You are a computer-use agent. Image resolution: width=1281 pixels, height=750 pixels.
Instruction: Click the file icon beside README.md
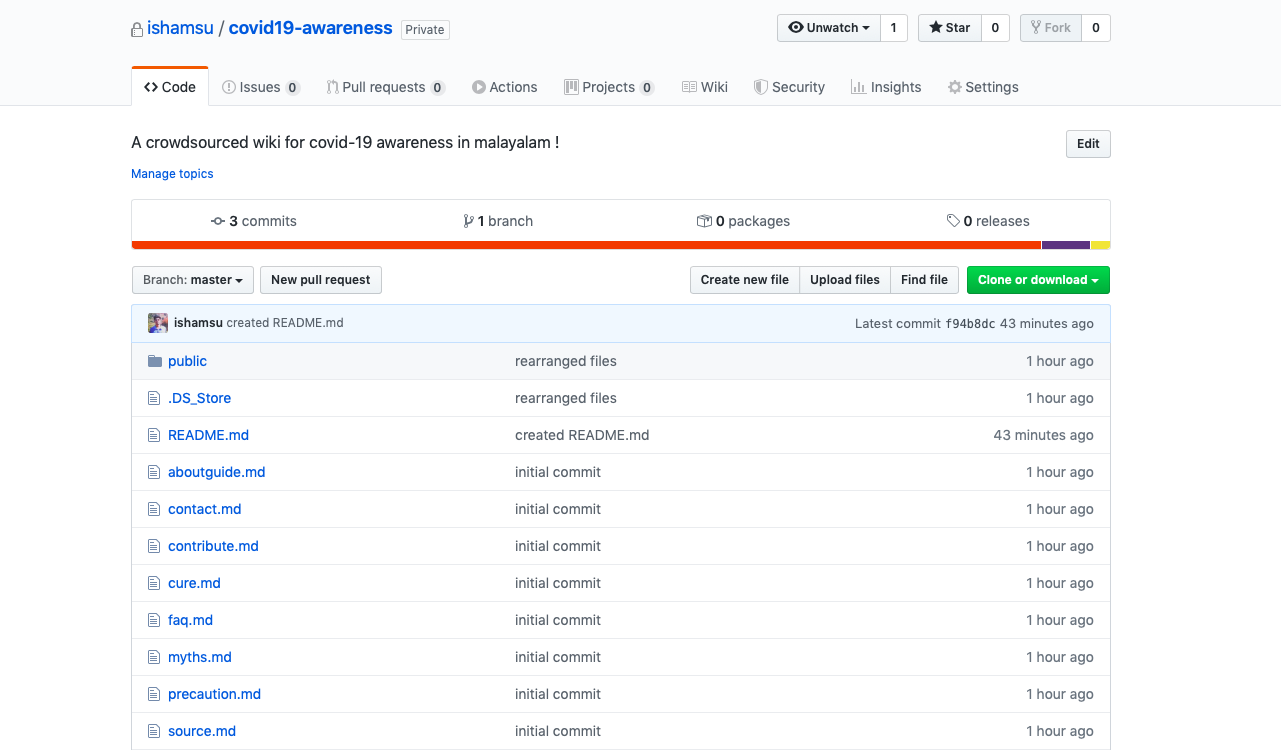coord(154,435)
